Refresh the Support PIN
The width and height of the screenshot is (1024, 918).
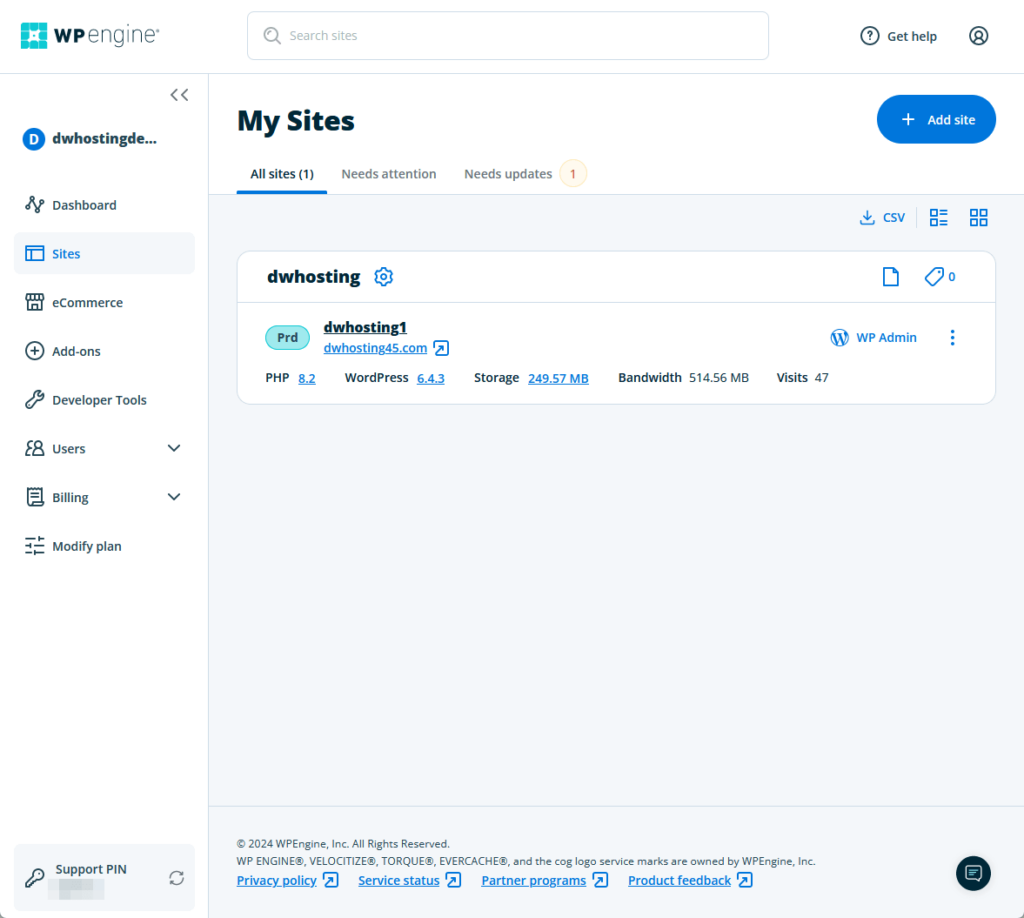[x=176, y=878]
